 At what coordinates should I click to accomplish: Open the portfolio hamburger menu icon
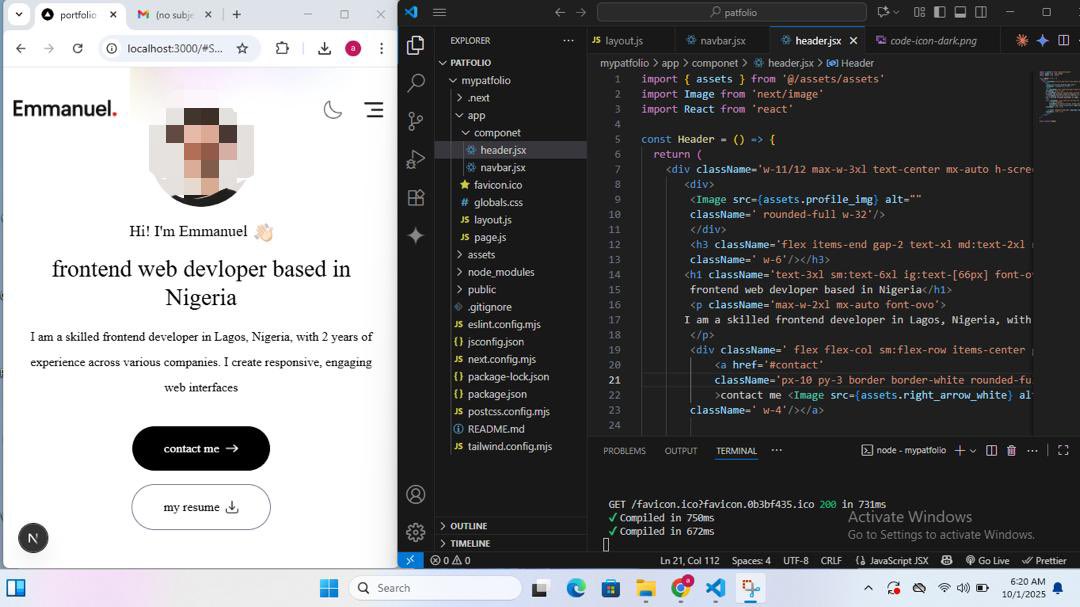point(374,110)
